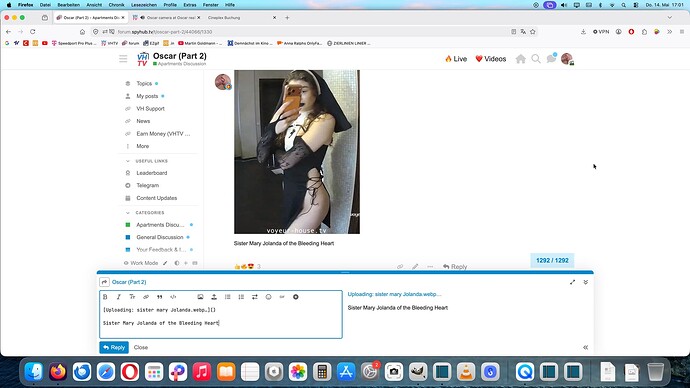Open the text size tool in composer
This screenshot has width=690, height=388.
[x=132, y=297]
